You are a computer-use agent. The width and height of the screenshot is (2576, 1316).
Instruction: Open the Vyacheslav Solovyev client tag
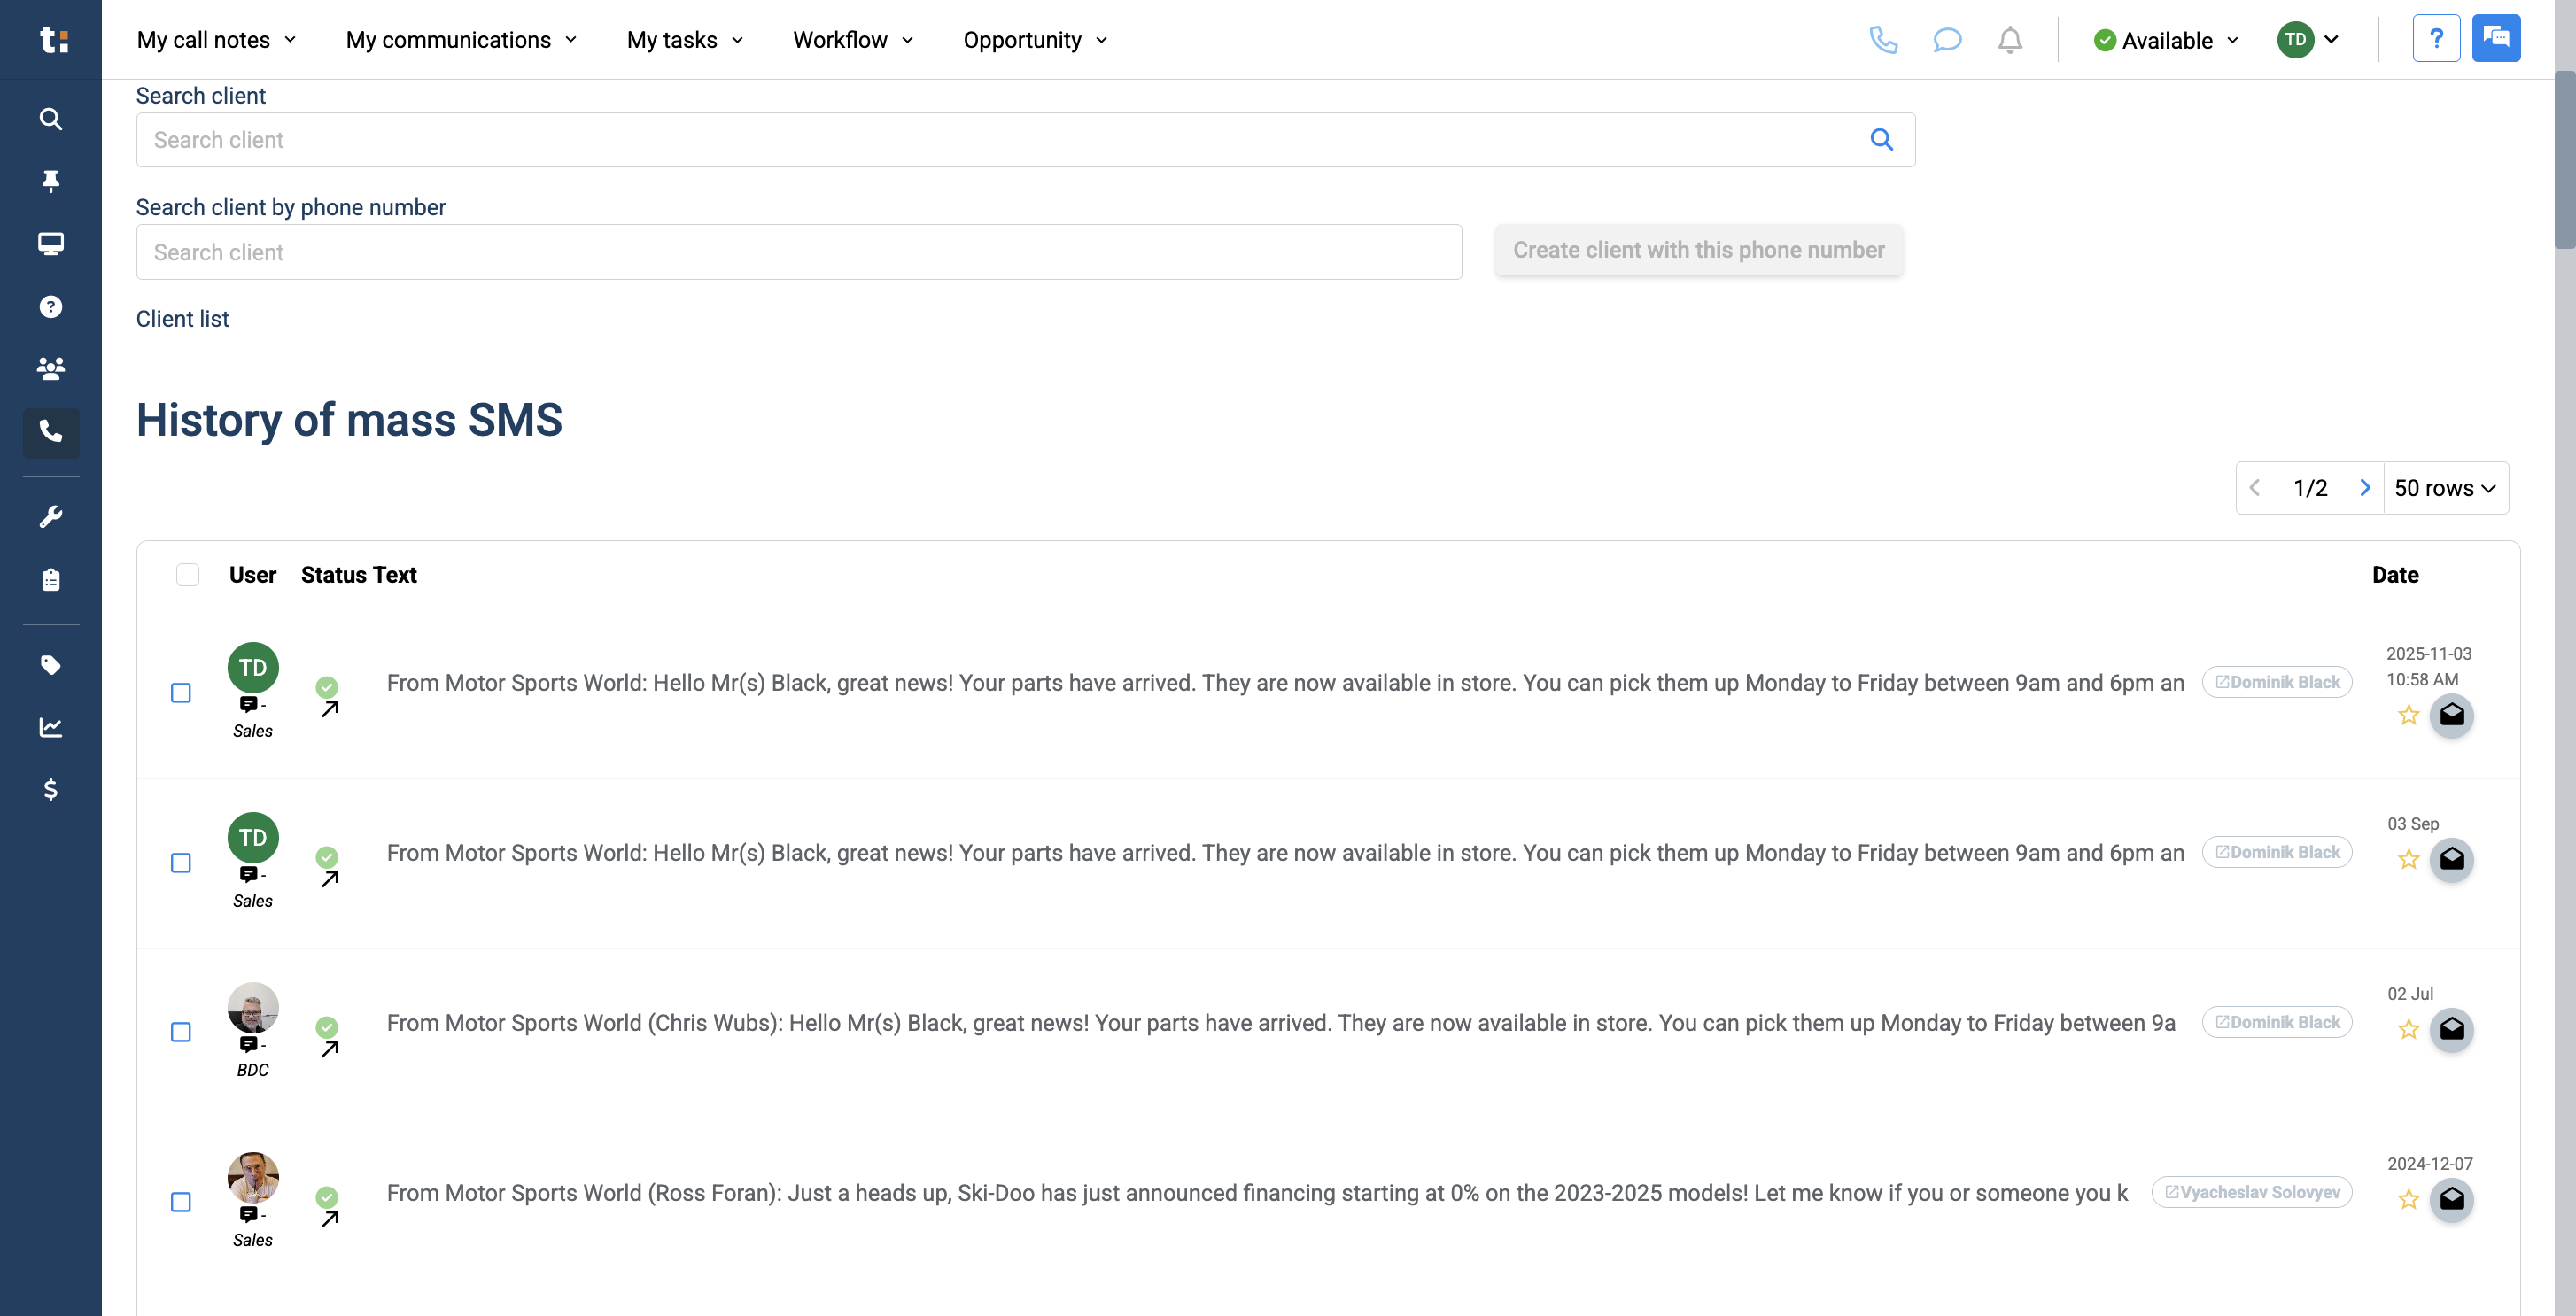(x=2251, y=1192)
